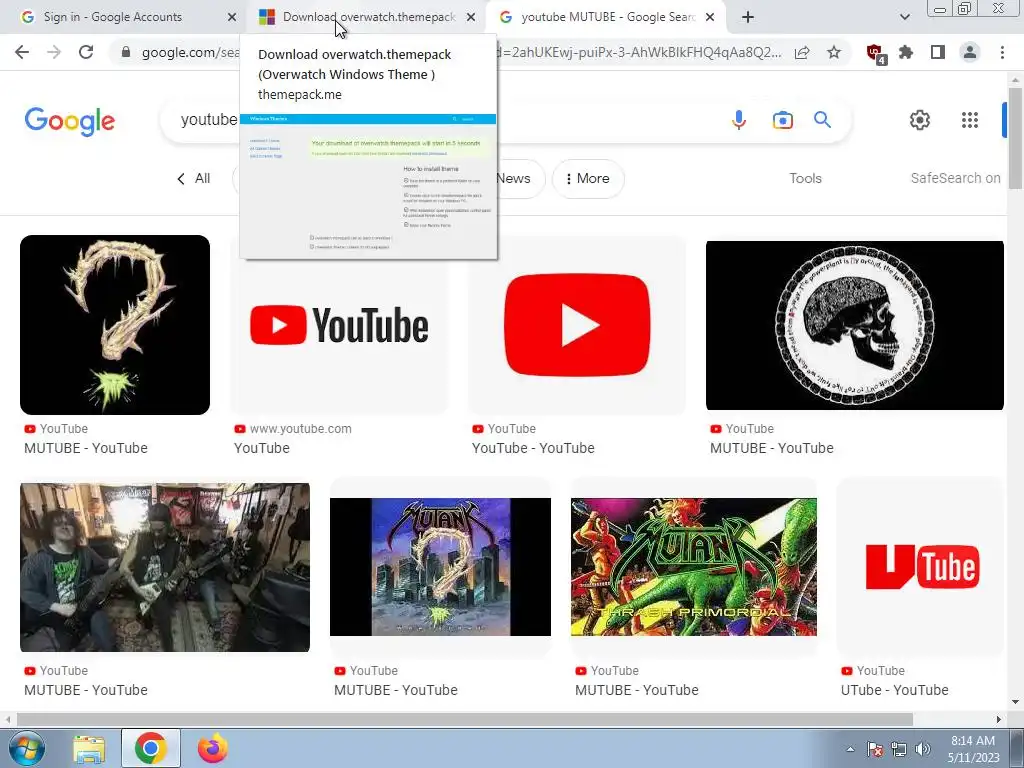
Task: Open a new tab with plus button
Action: [x=748, y=17]
